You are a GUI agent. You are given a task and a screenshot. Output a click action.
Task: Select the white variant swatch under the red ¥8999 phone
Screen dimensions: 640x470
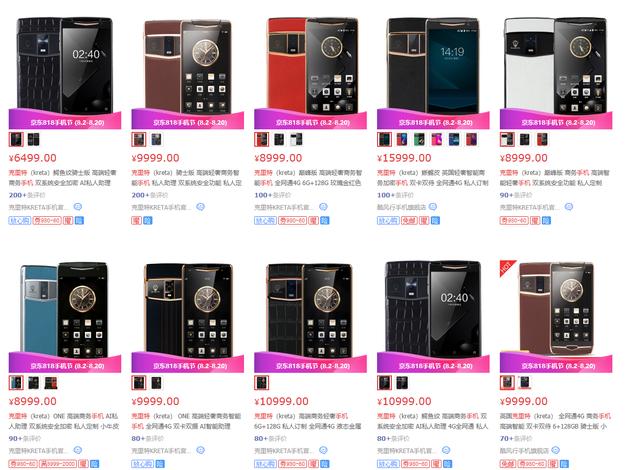click(x=296, y=140)
